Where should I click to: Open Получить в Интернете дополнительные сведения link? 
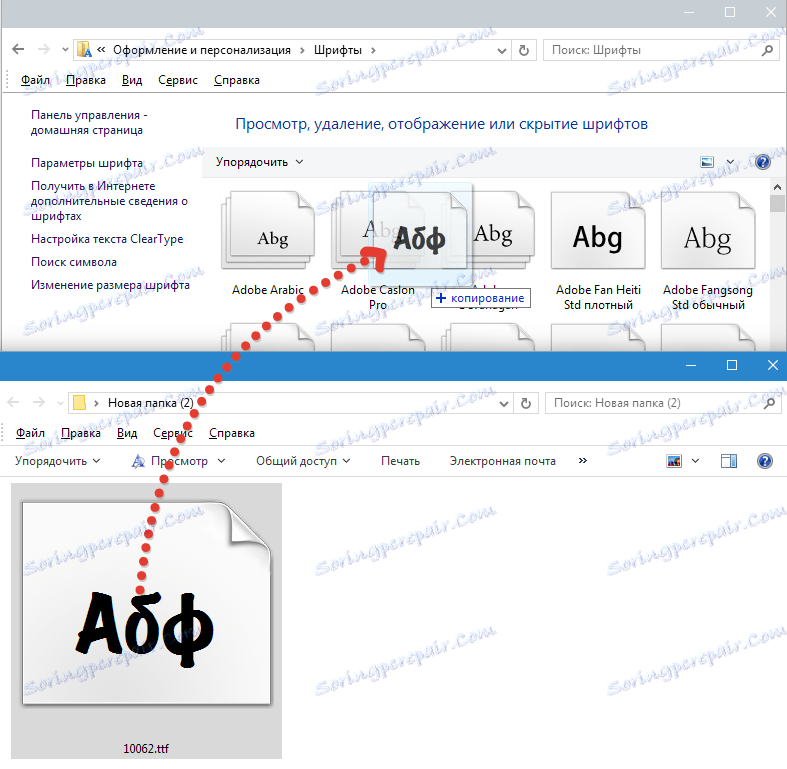click(109, 201)
